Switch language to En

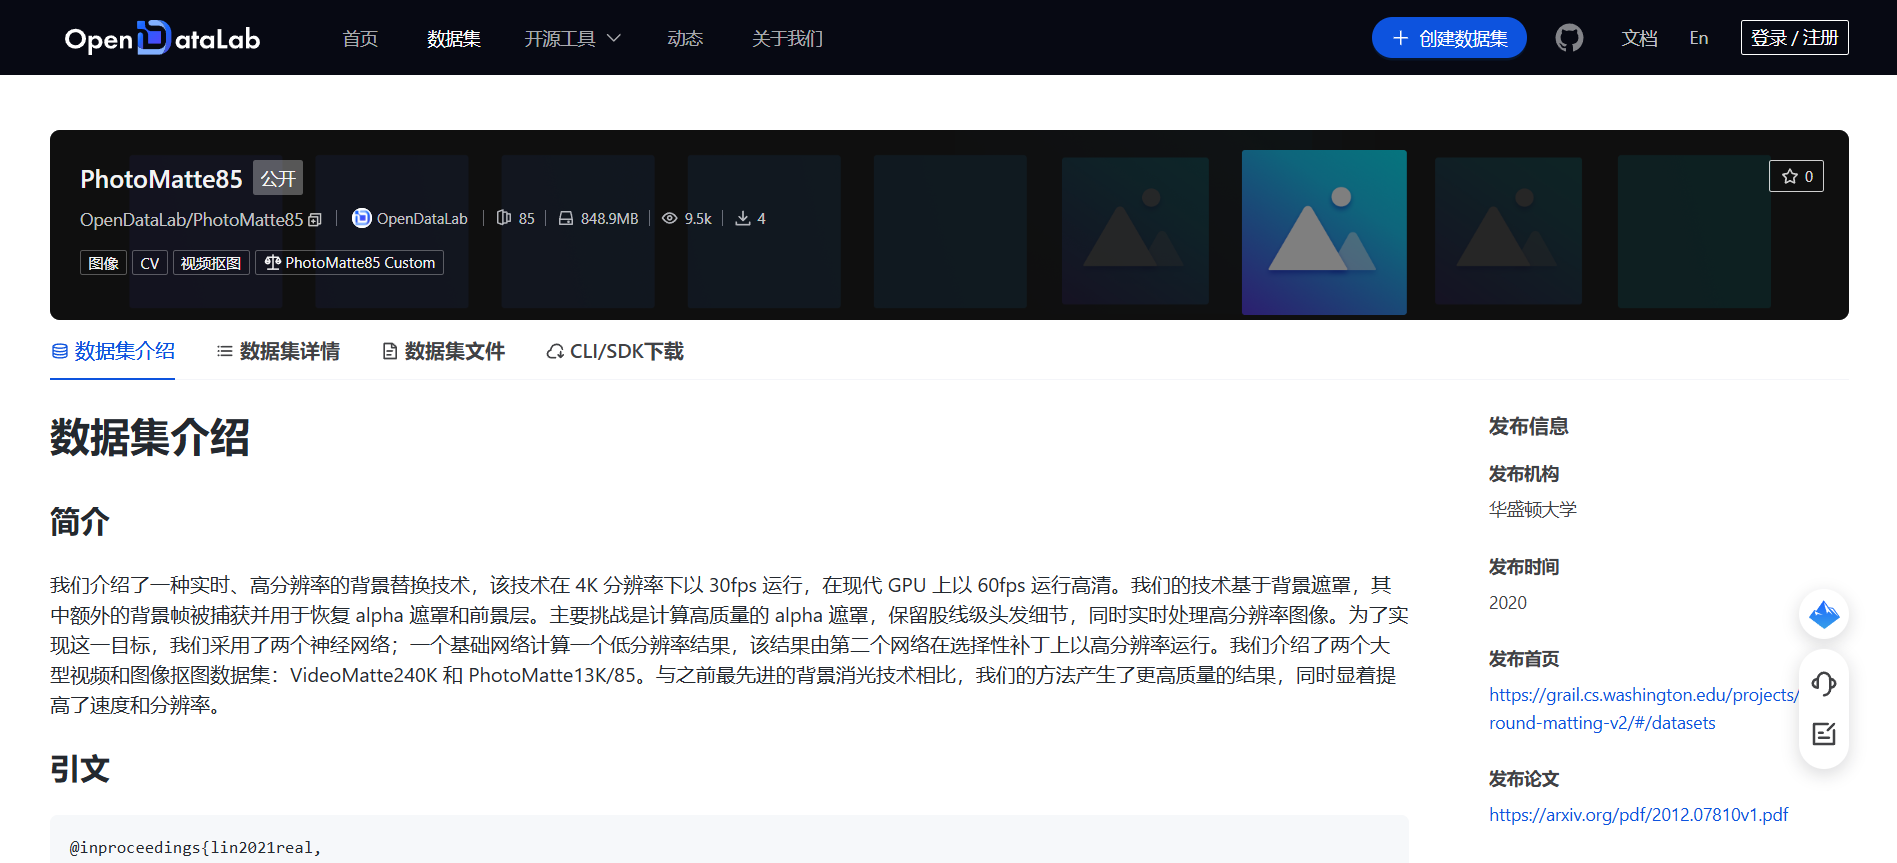click(1699, 38)
